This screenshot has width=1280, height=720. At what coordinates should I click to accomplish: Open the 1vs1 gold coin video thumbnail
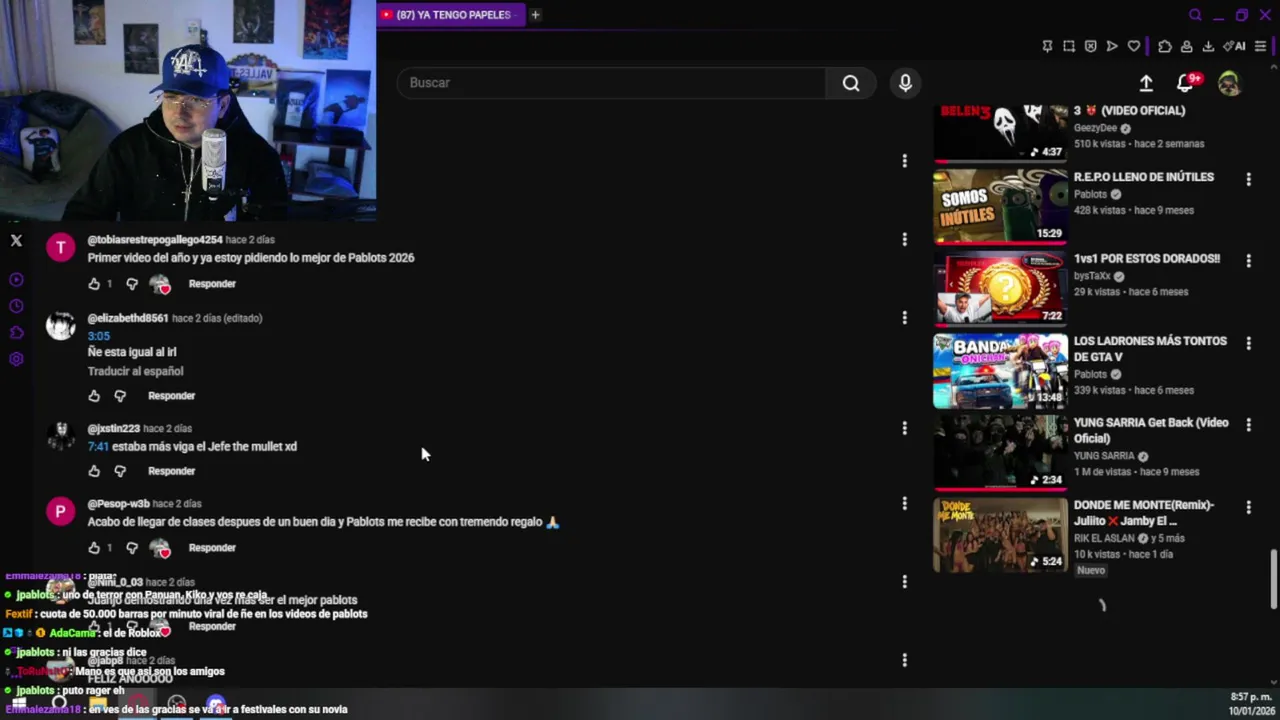pos(1000,288)
